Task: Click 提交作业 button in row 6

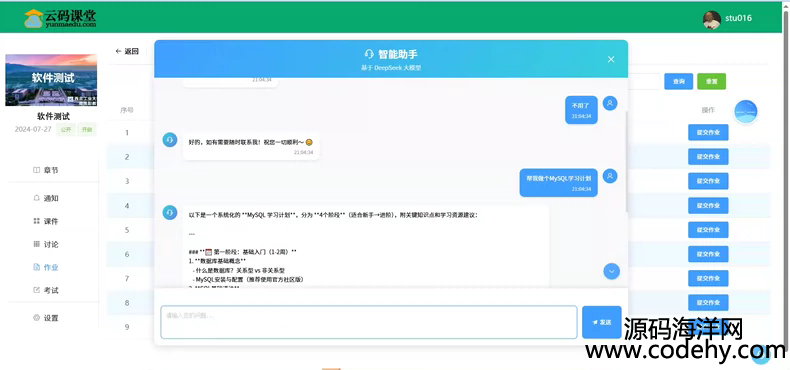Action: 708,254
